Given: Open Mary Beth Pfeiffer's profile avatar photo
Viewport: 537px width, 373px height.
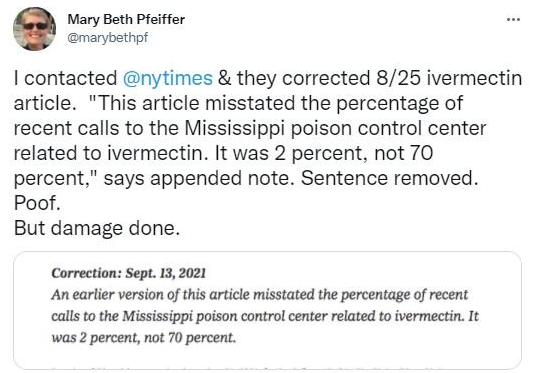Looking at the screenshot, I should [34, 28].
